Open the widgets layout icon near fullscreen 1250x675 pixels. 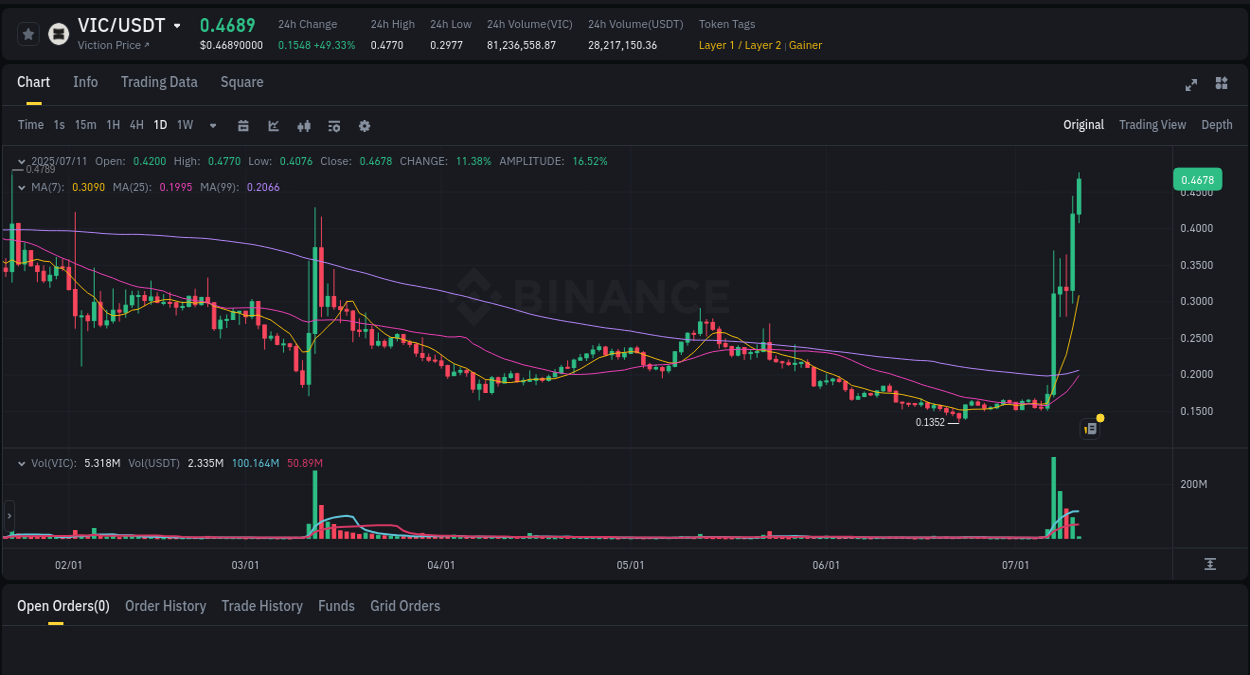click(1221, 85)
